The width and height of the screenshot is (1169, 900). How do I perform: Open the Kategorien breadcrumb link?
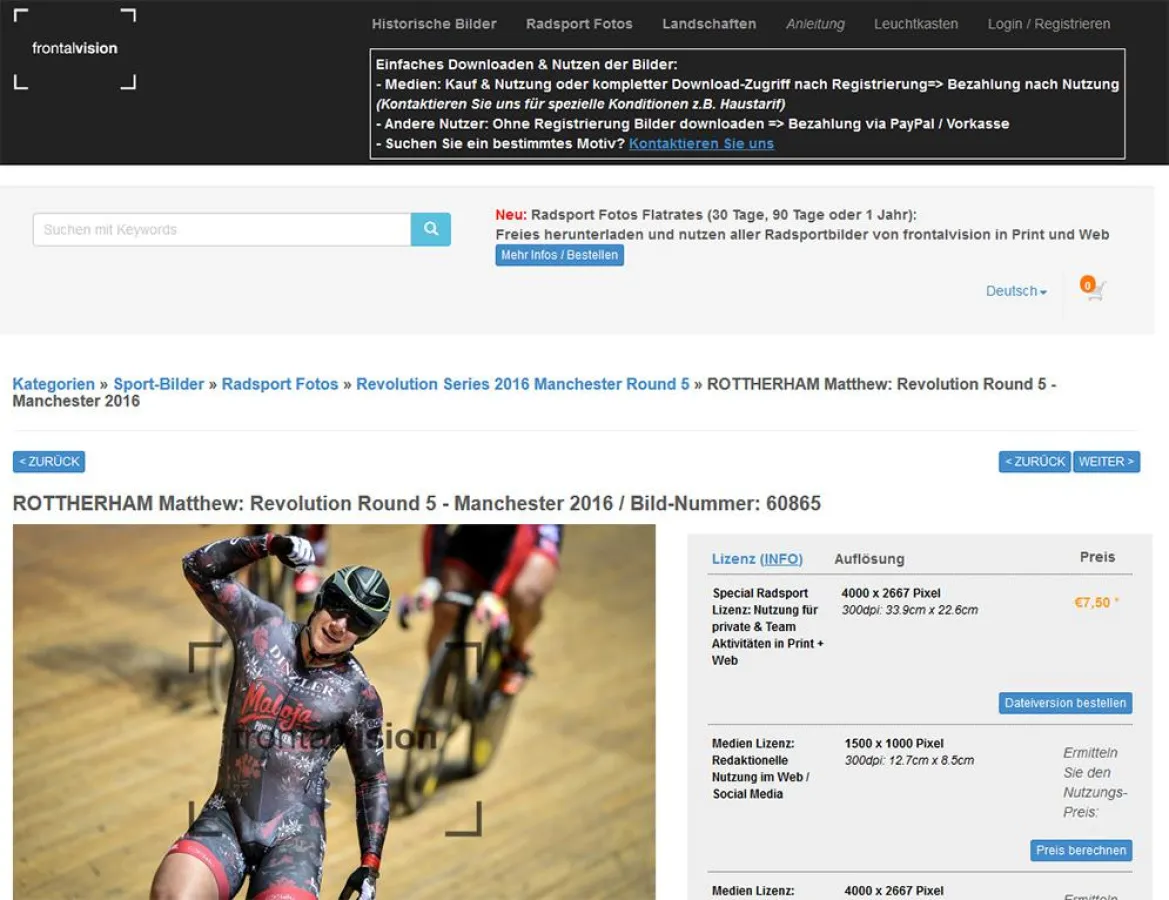coord(53,383)
